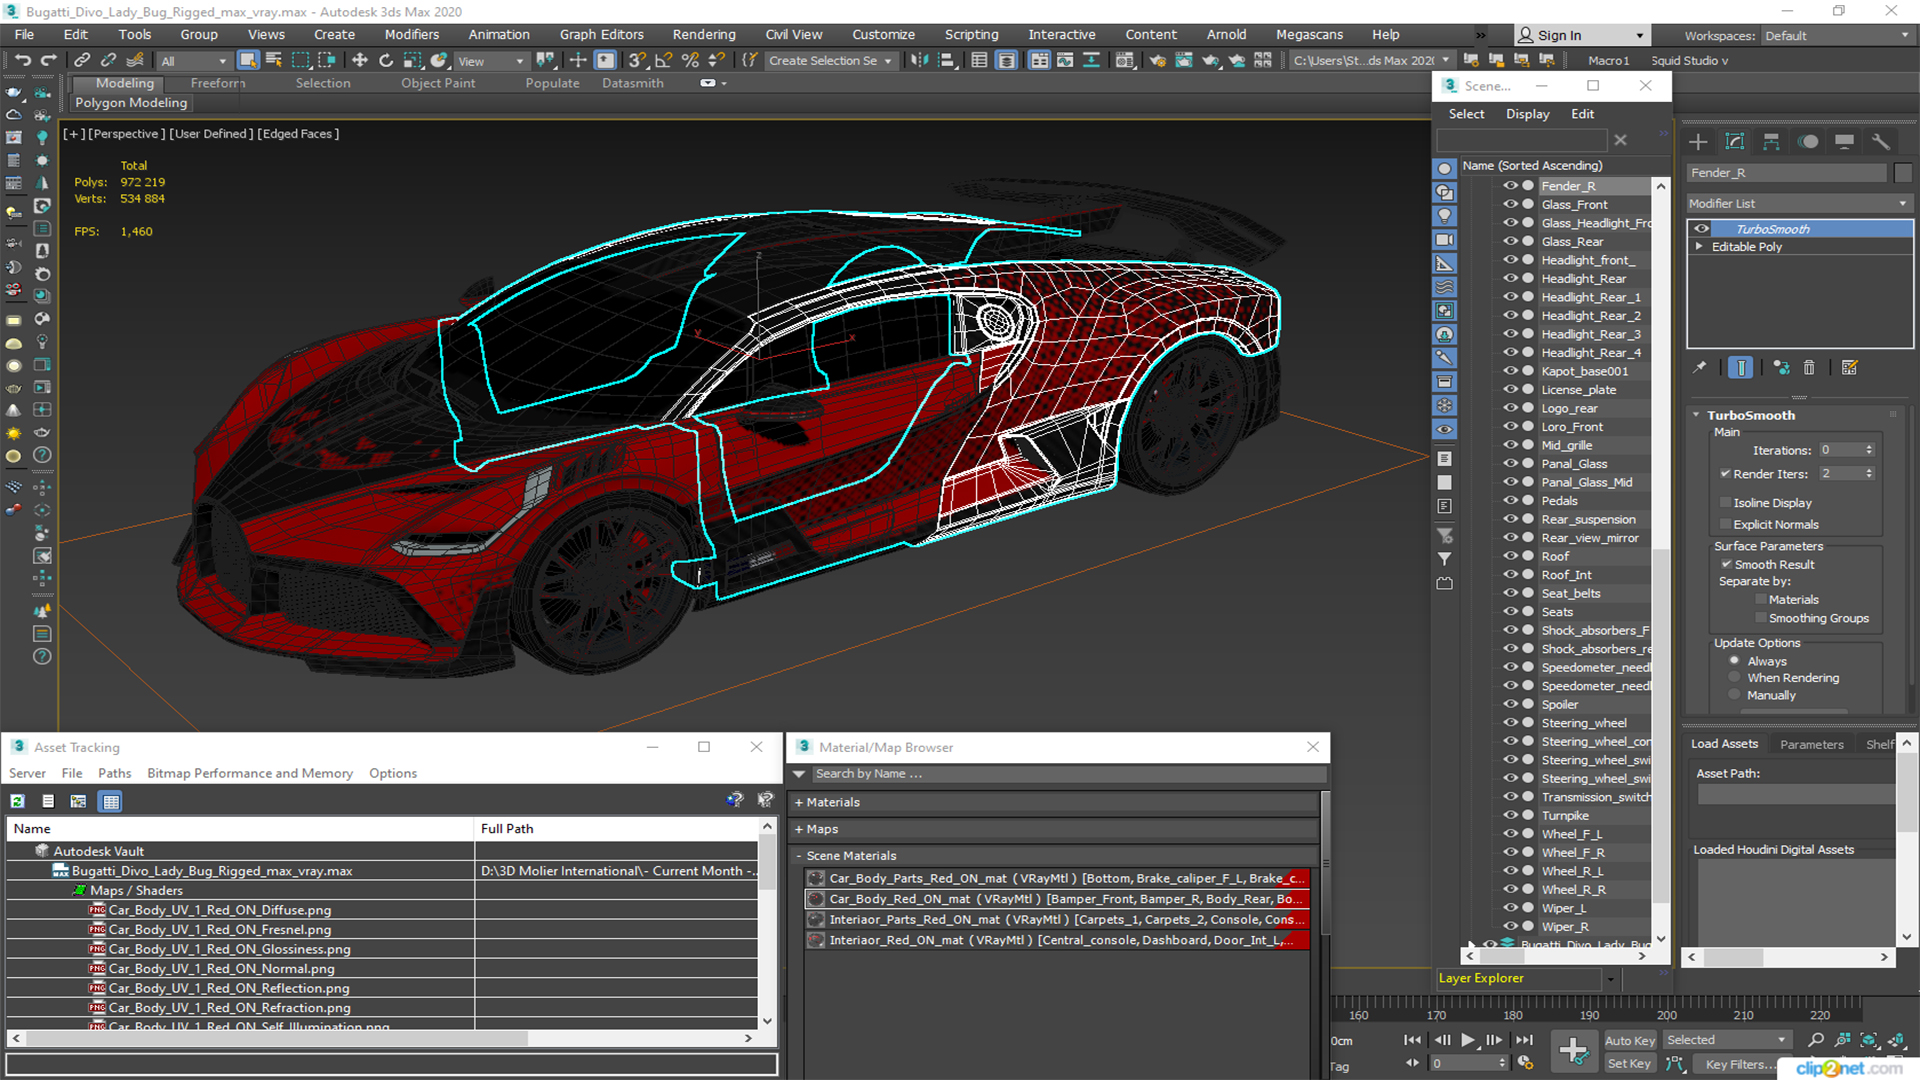Remove modifier with the trash icon
This screenshot has width=1920, height=1080.
[x=1809, y=368]
